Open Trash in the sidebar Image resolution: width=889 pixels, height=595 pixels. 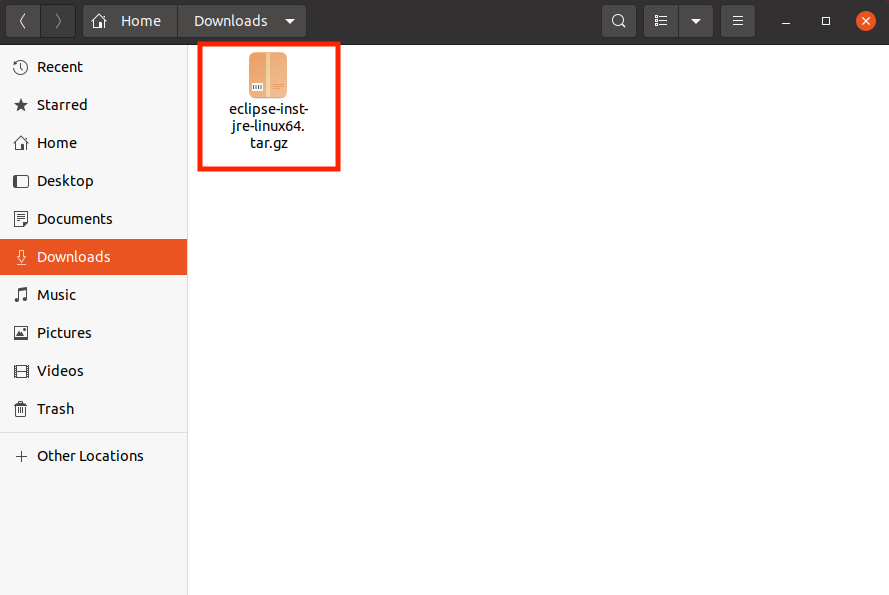(x=94, y=409)
